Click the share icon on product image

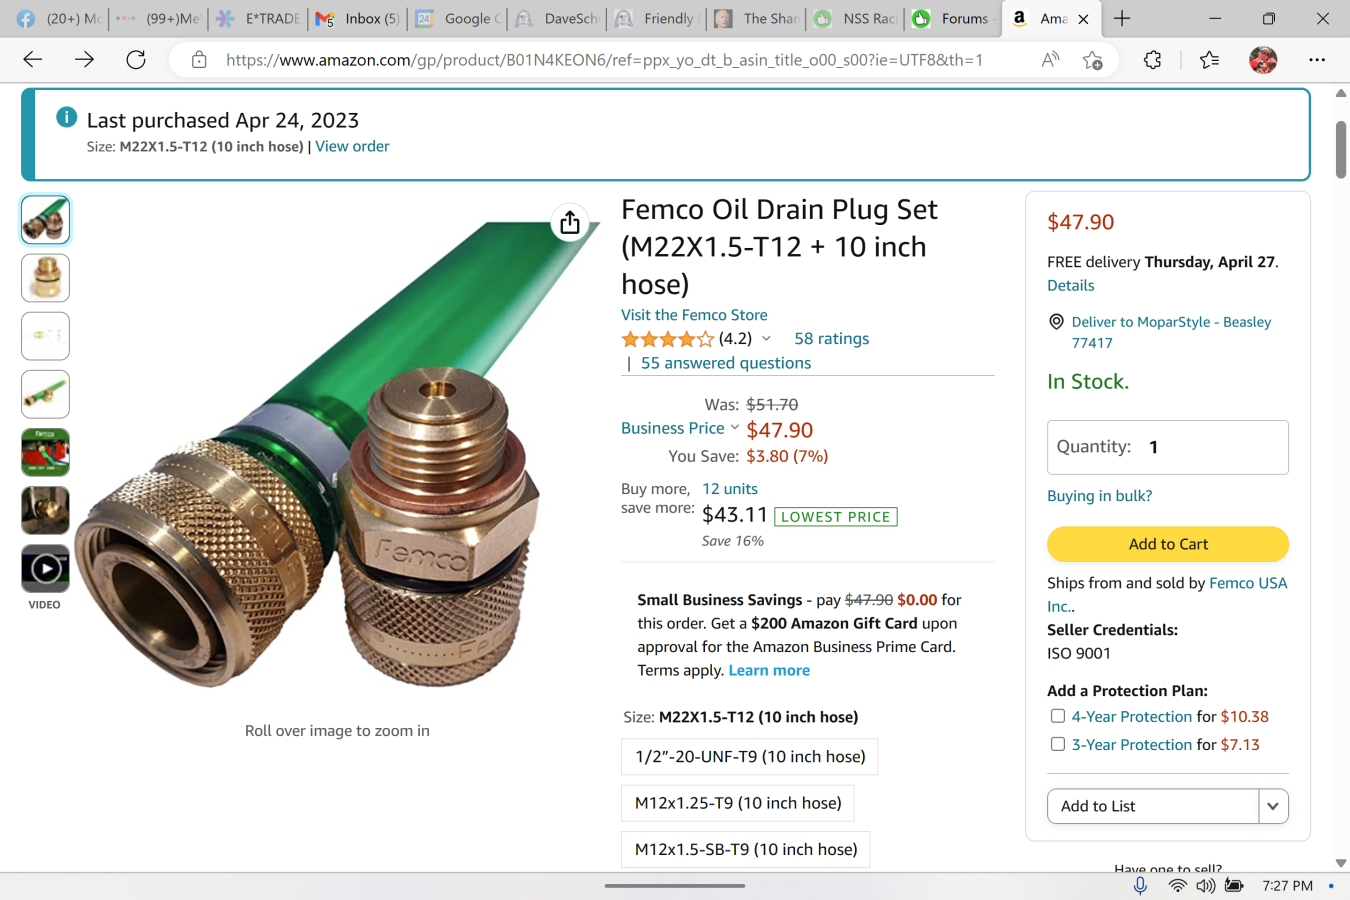570,222
